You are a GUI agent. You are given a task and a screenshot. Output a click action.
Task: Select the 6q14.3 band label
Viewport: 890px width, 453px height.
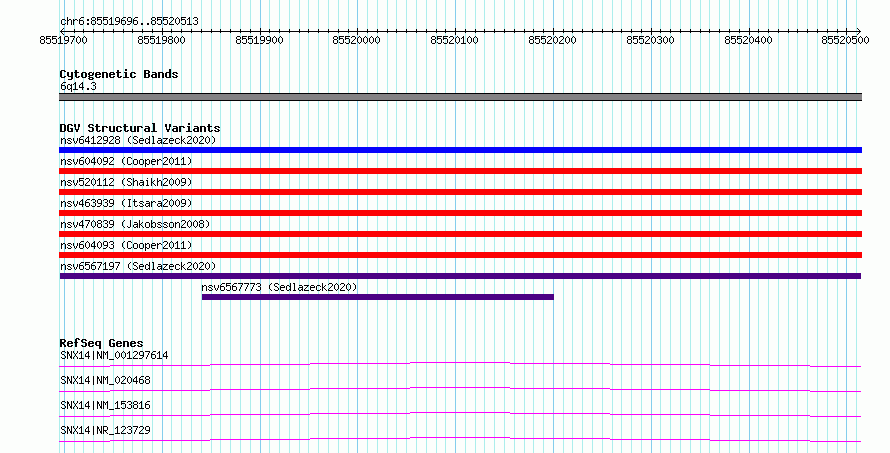(x=78, y=86)
